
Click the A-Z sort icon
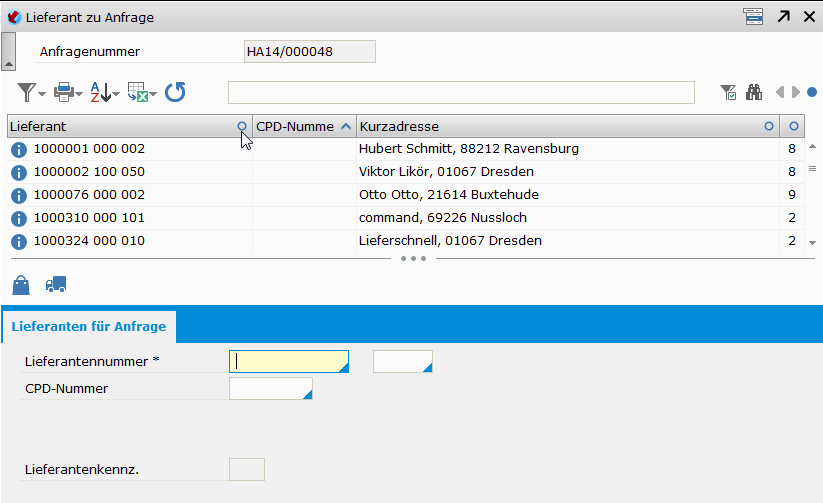click(100, 92)
